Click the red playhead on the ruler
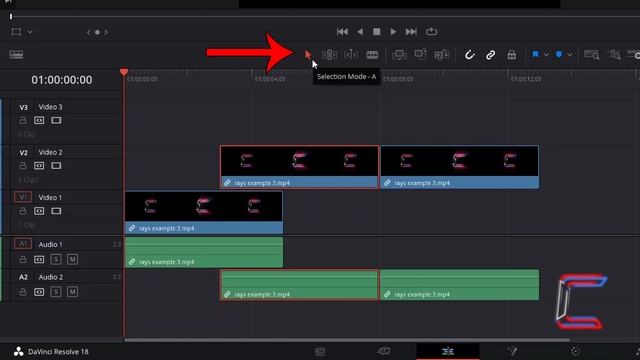This screenshot has width=640, height=360. pyautogui.click(x=124, y=72)
